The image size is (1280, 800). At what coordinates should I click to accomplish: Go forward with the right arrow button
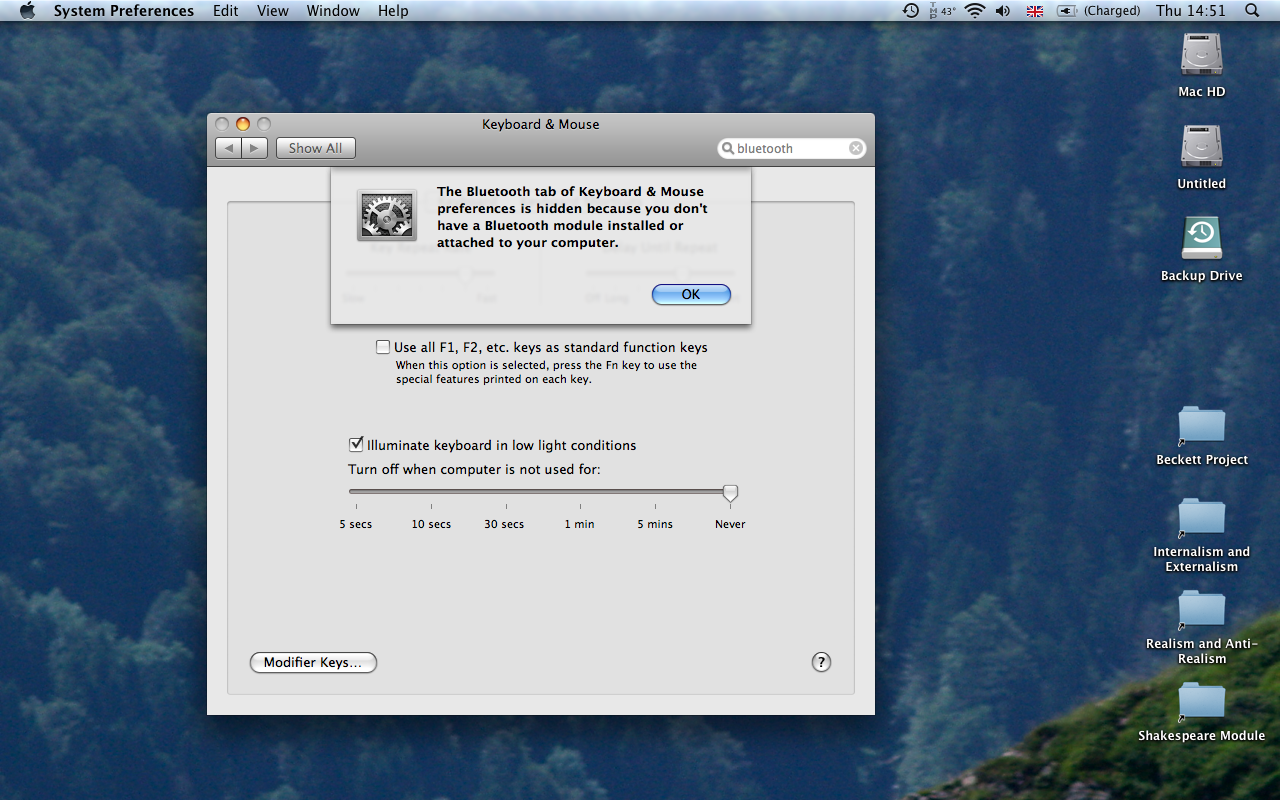coord(255,148)
